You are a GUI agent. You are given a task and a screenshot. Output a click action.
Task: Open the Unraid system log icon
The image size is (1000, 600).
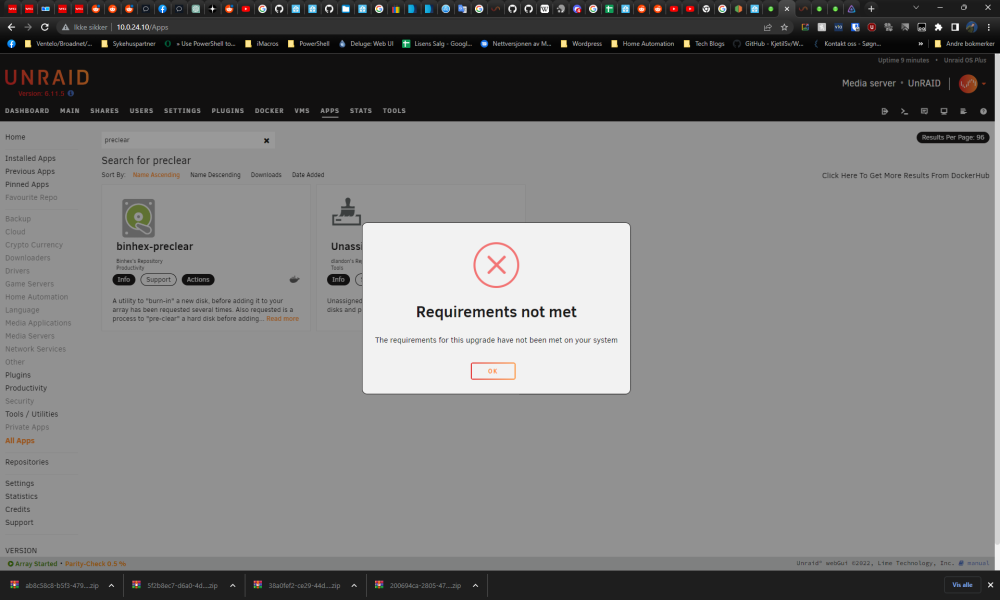pos(964,111)
